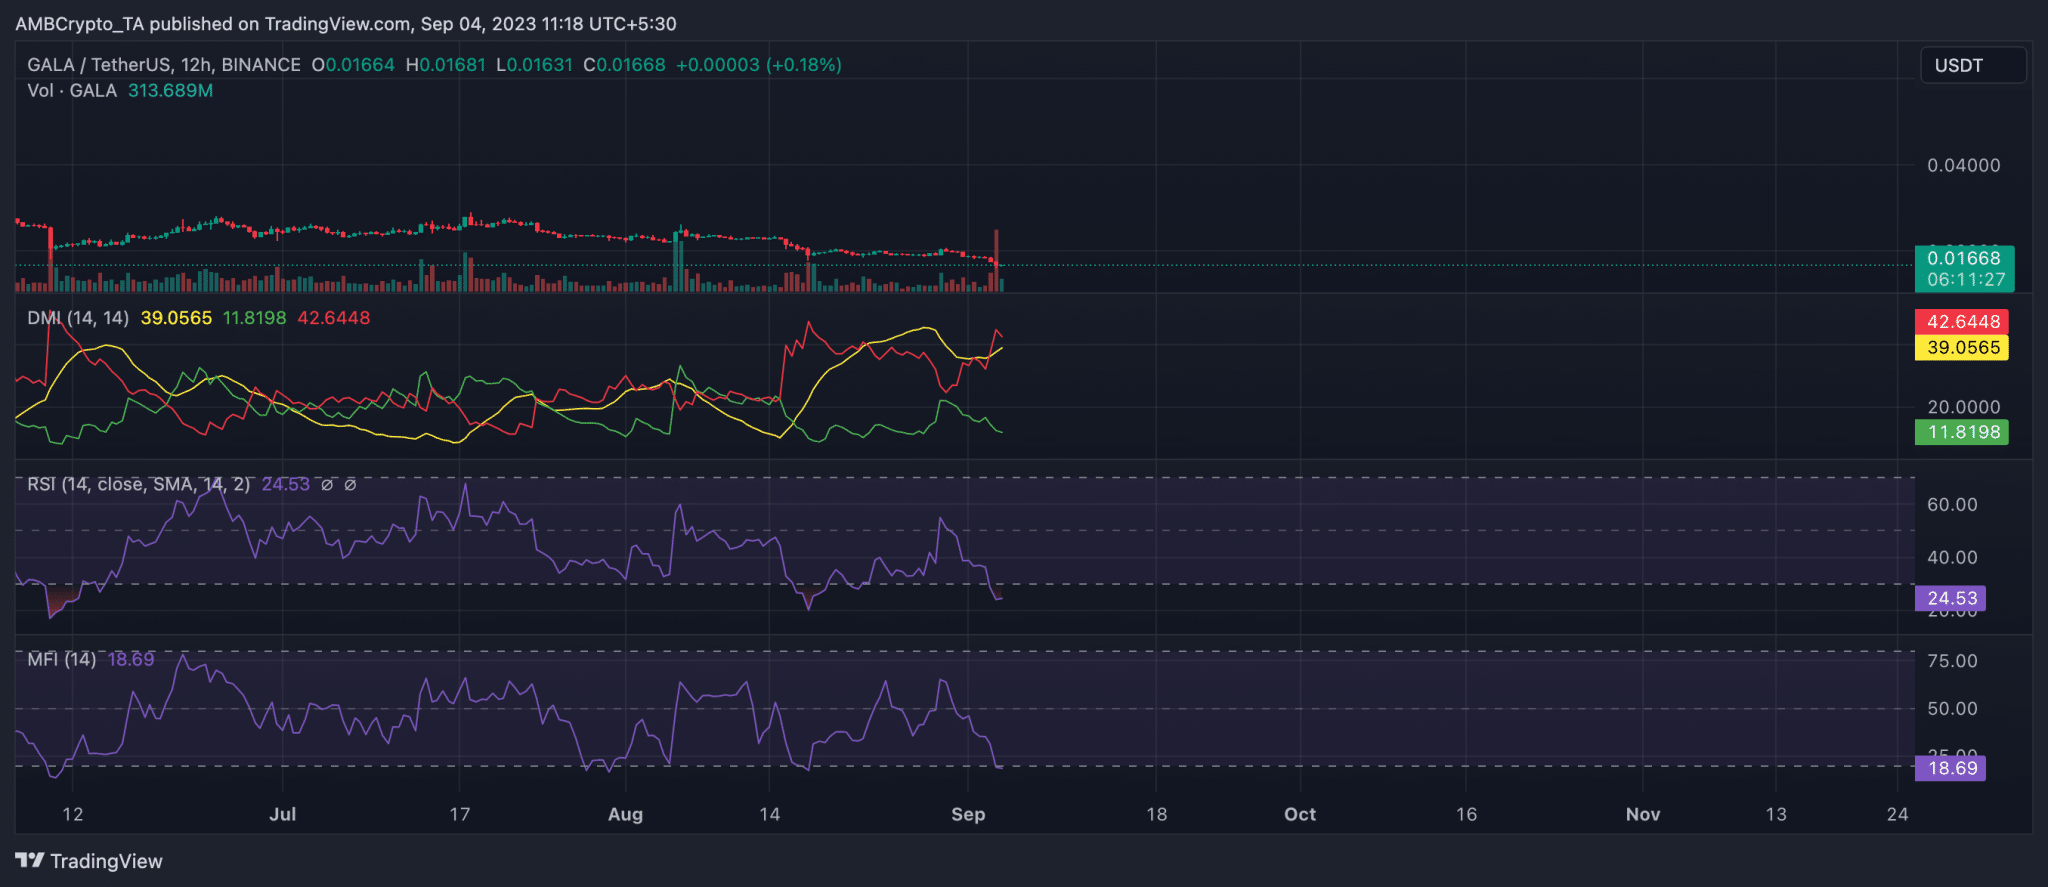
Task: Click the 17 date on time axis
Action: [460, 814]
